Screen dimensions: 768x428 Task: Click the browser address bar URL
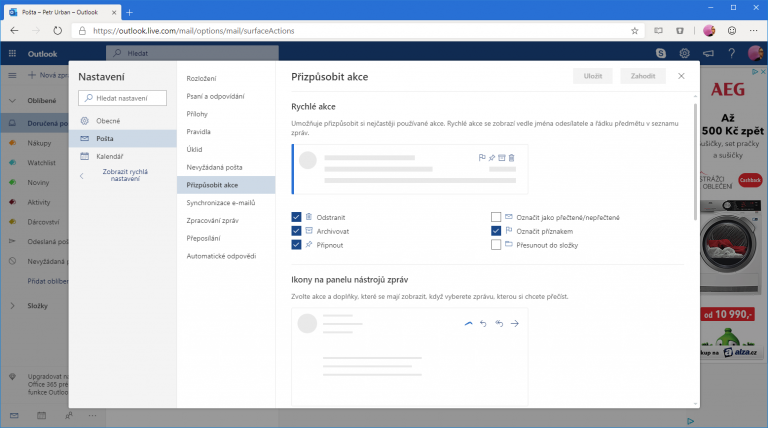[193, 31]
